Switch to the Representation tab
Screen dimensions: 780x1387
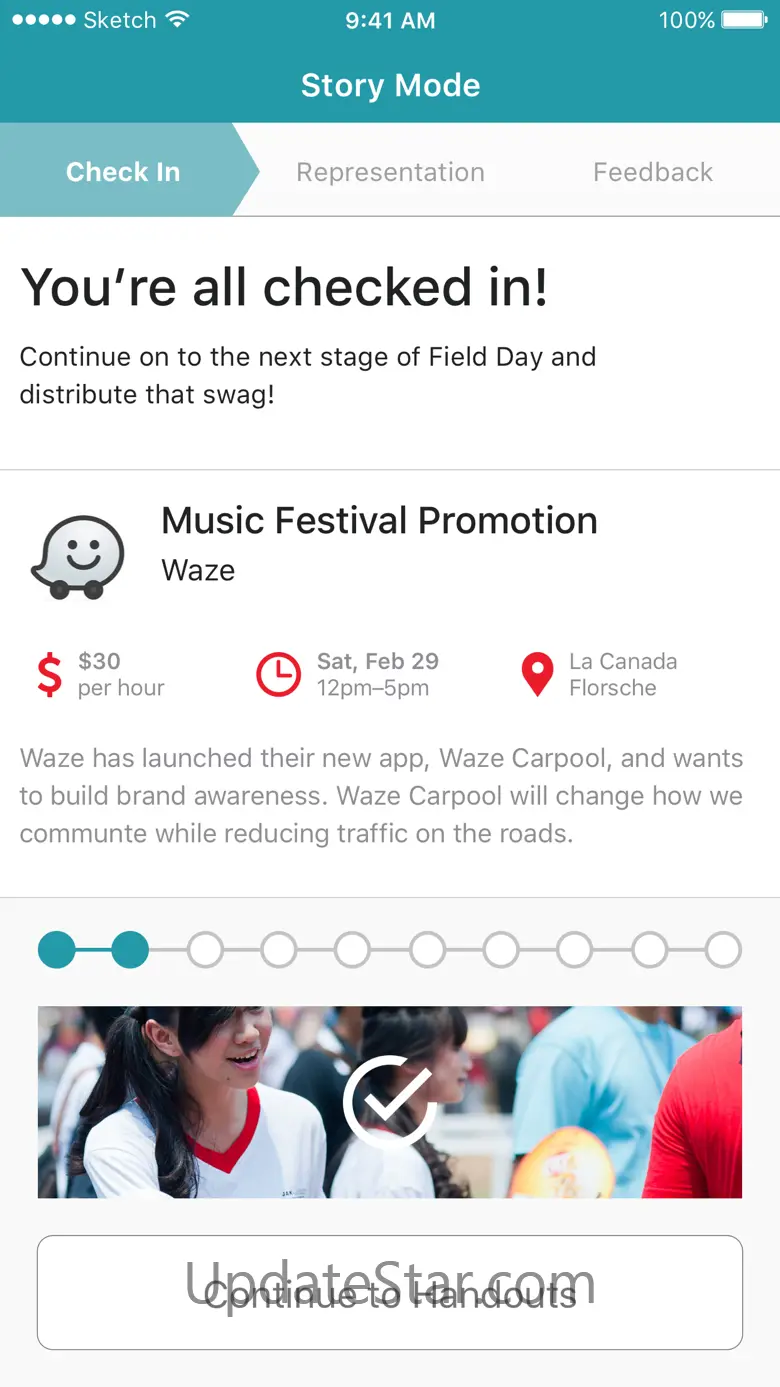coord(390,172)
